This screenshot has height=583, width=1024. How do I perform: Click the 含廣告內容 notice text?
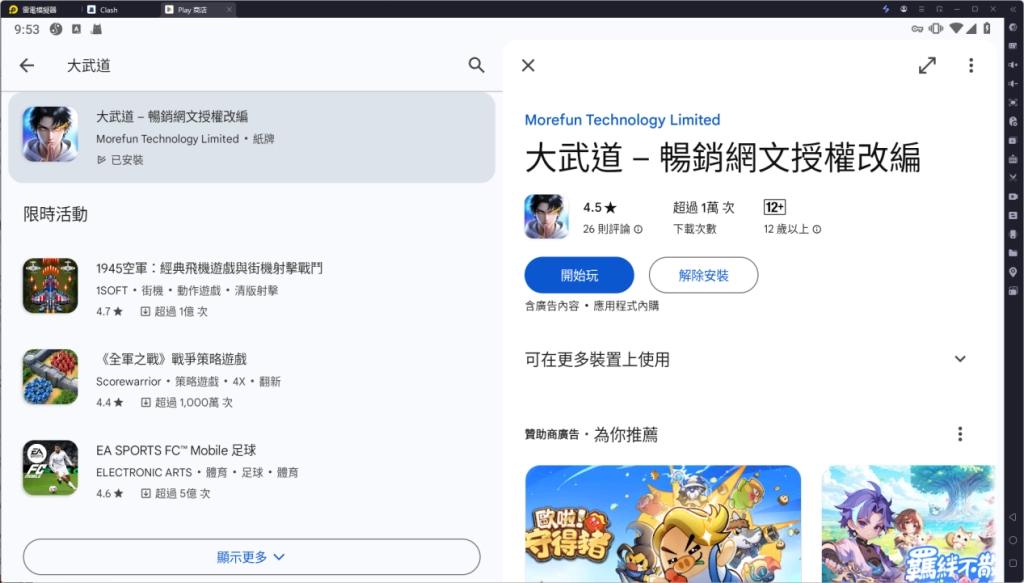click(x=552, y=306)
